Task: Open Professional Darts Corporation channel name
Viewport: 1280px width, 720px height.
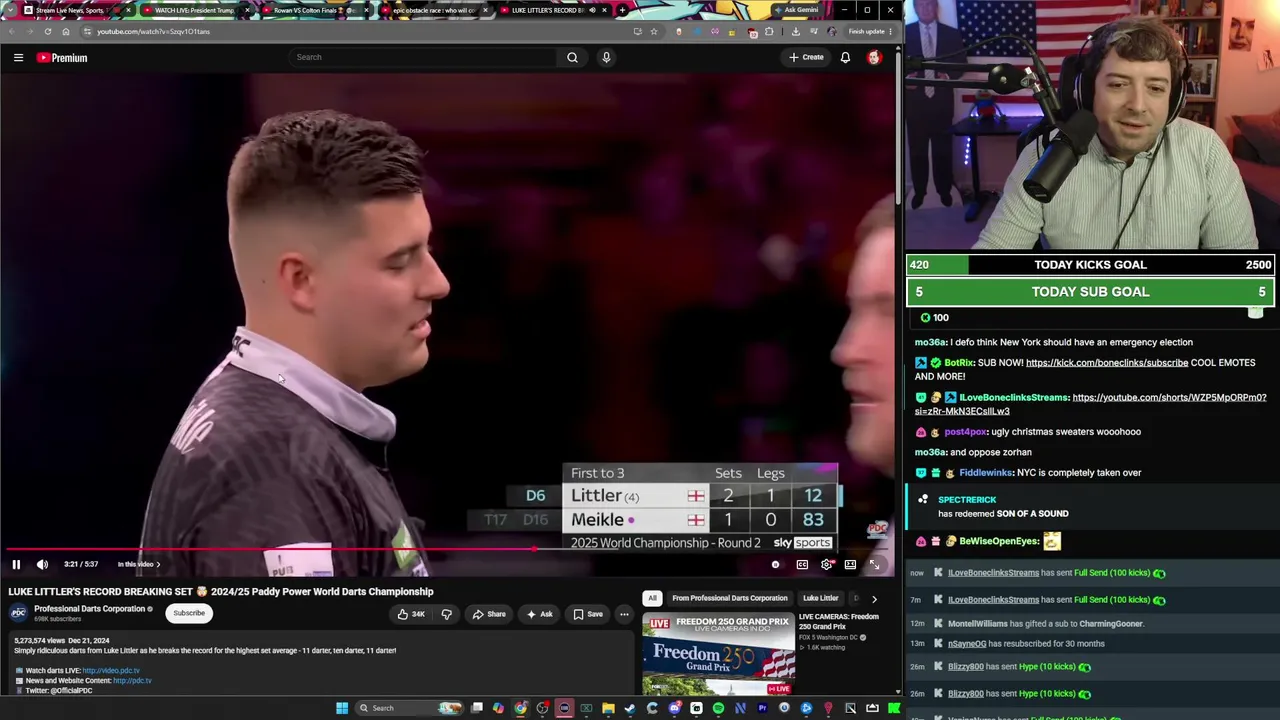Action: (x=89, y=609)
